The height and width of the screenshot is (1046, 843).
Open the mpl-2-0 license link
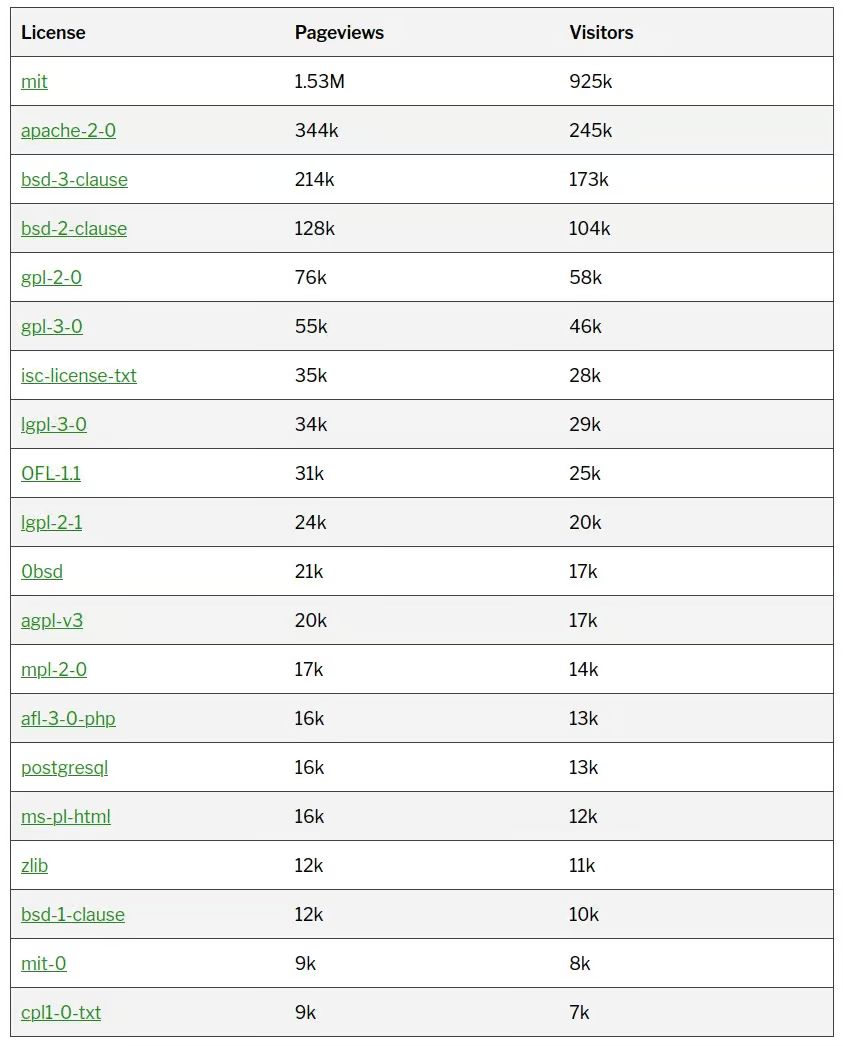click(x=53, y=670)
